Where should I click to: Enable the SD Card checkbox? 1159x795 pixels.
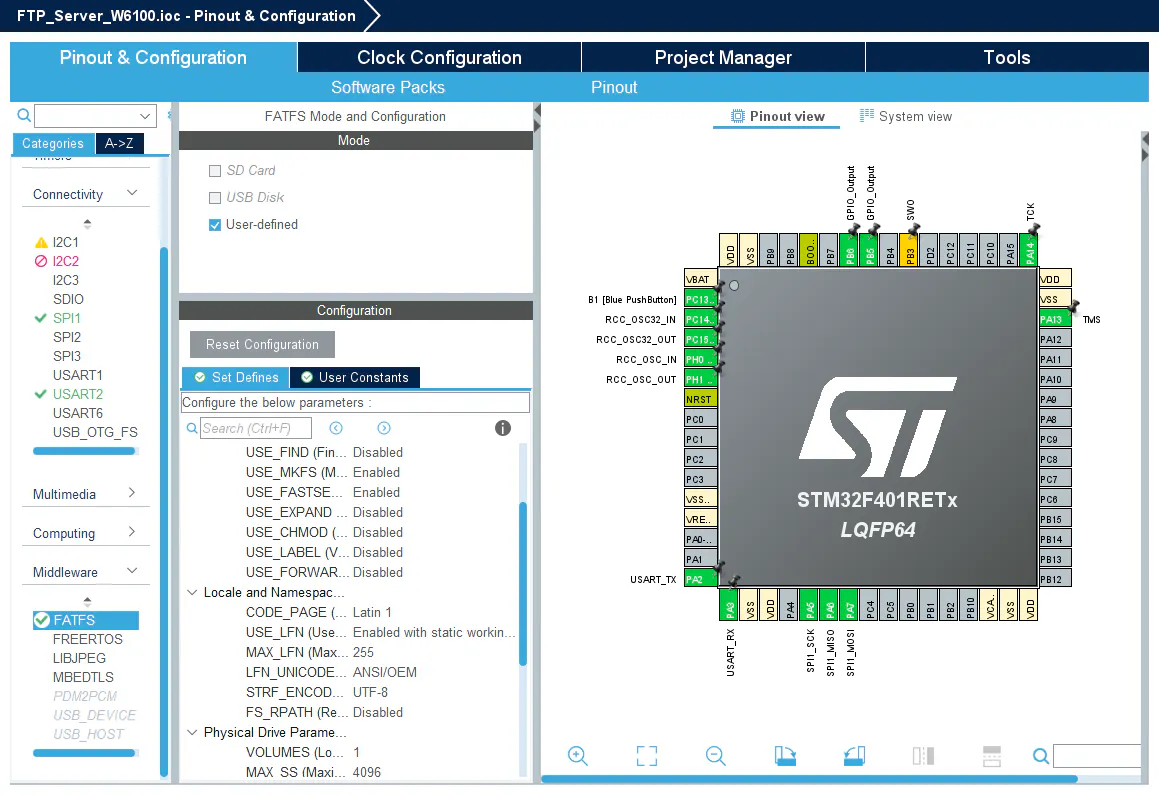pos(215,171)
